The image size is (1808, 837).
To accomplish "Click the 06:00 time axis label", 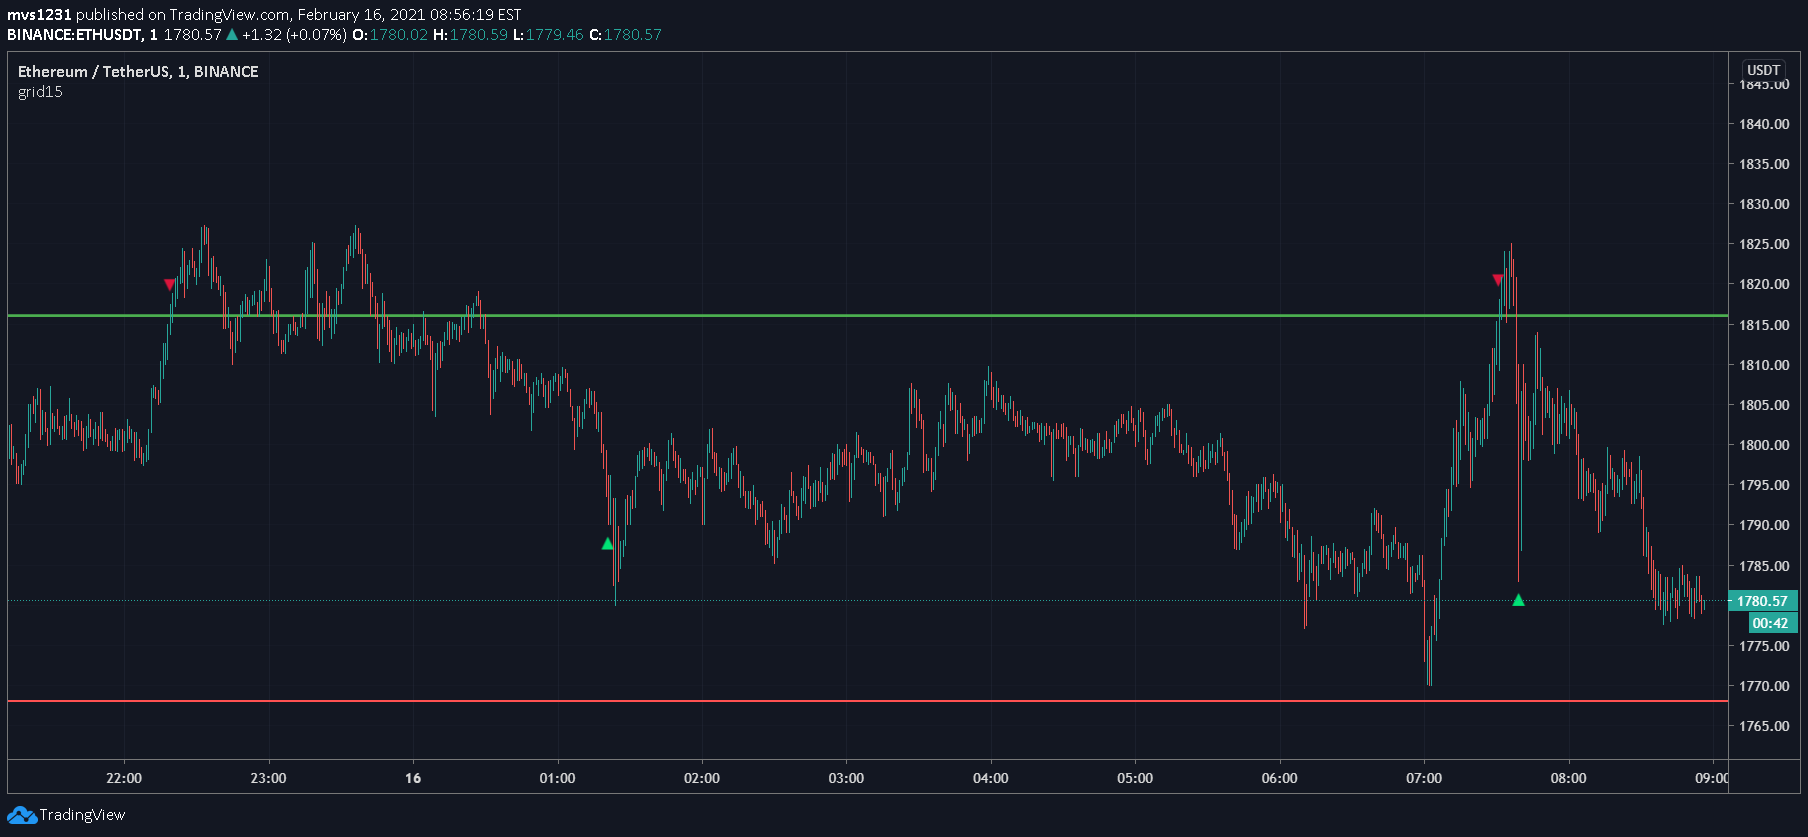I will coord(1279,778).
